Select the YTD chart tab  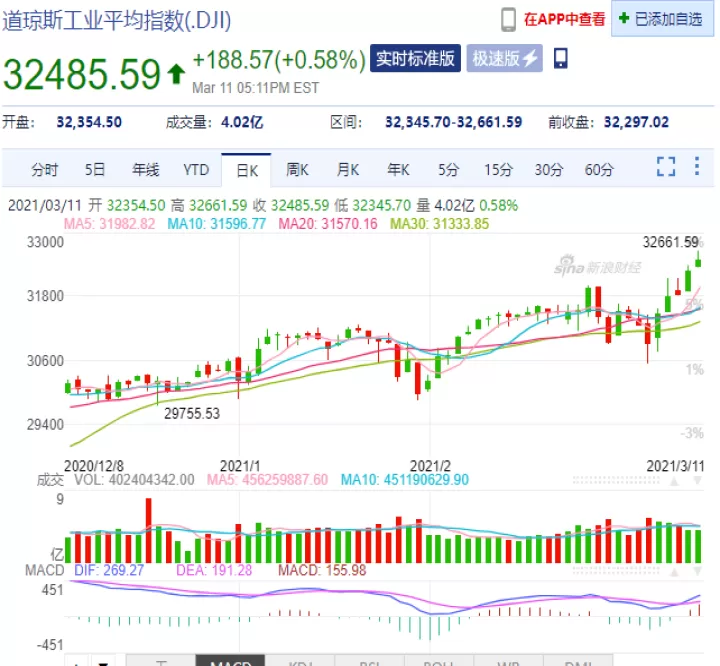196,170
